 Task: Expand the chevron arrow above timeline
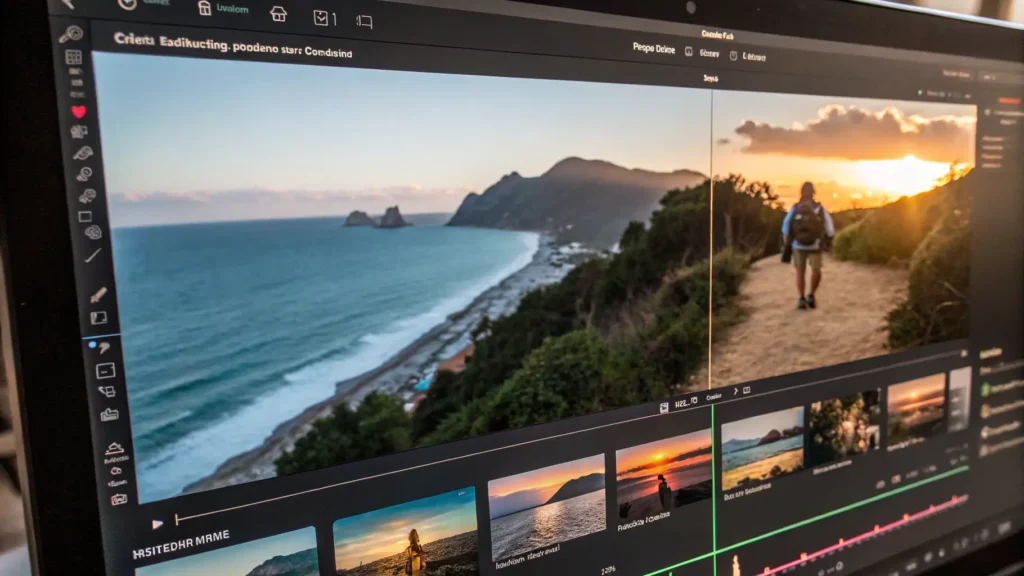(x=735, y=391)
